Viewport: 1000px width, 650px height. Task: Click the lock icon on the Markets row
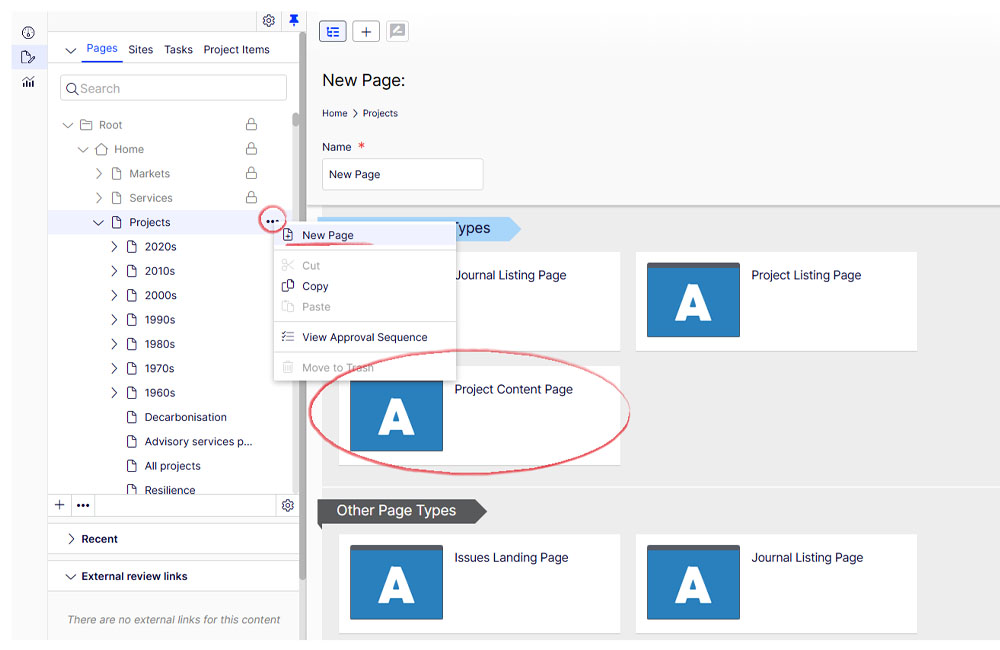(251, 172)
